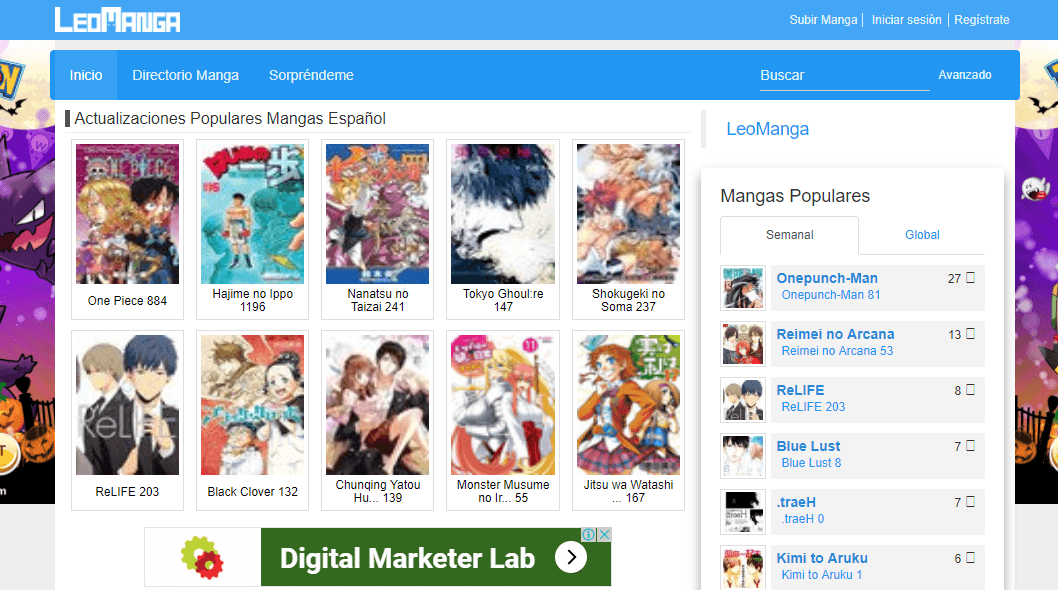Open the Tokyo Ghoul:re 147 cover
This screenshot has height=590, width=1058.
point(503,213)
